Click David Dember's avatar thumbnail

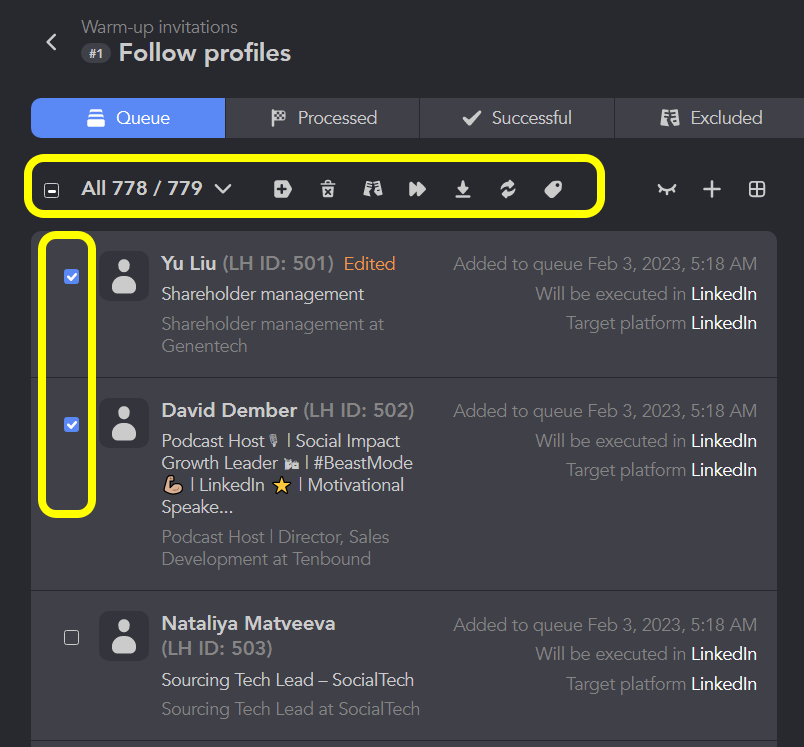(124, 423)
